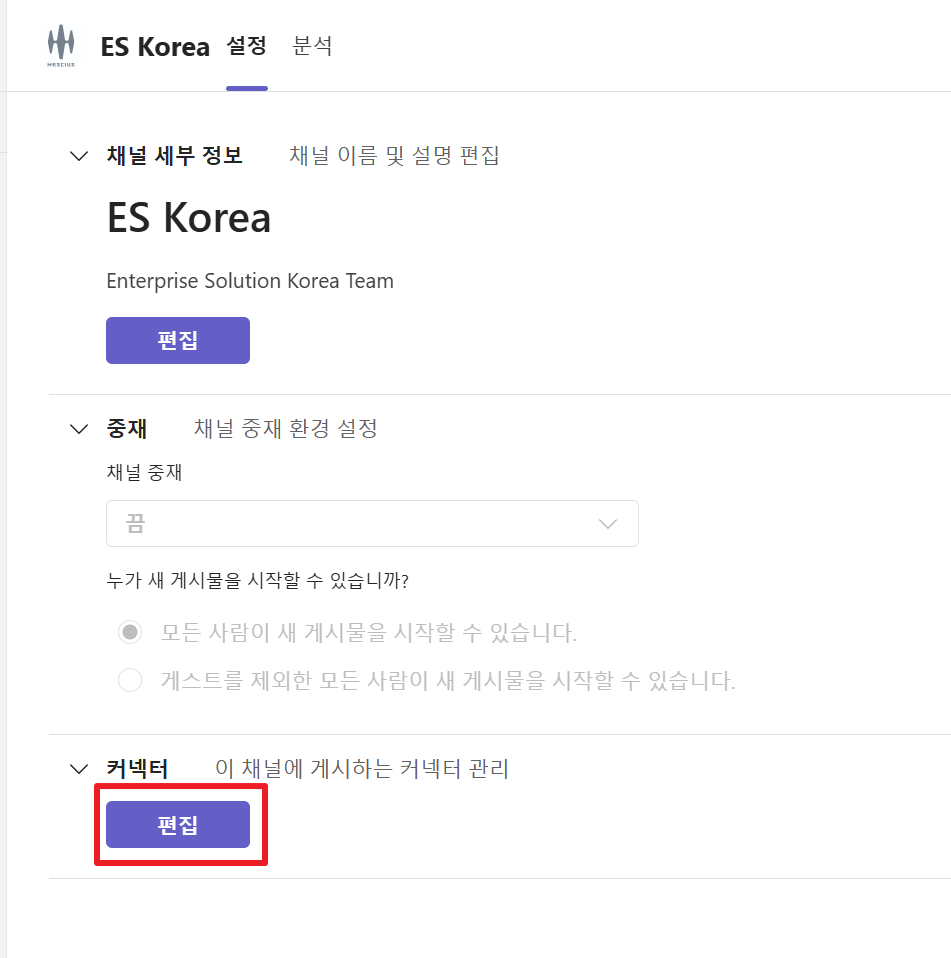Open the 분석 tab
951x958 pixels.
pos(312,46)
